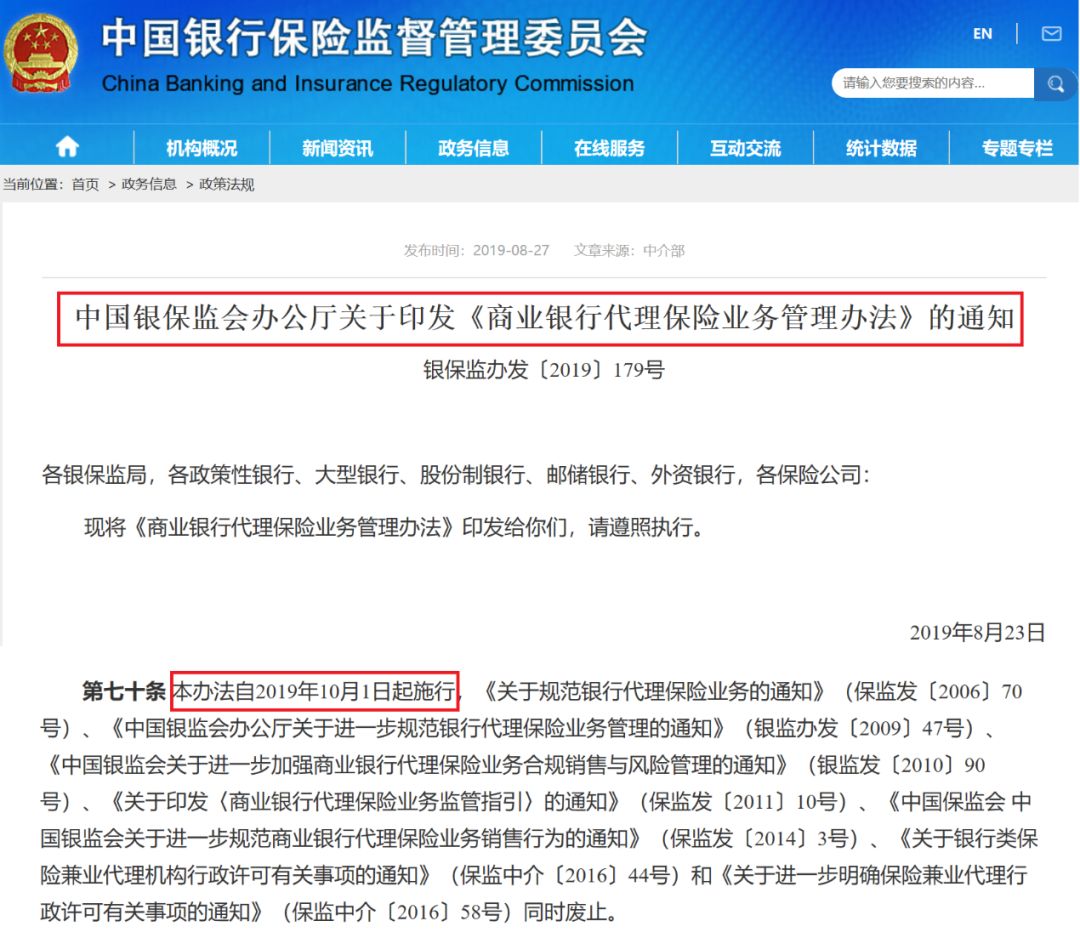Click the Chinese site title 中国银行保险监督管理委员会
Screen dimensions: 1080x938
click(375, 38)
